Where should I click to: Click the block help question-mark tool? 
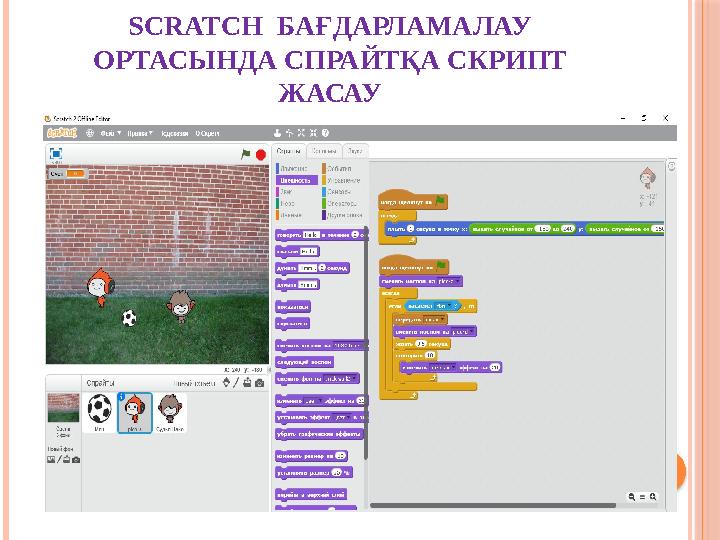(326, 133)
